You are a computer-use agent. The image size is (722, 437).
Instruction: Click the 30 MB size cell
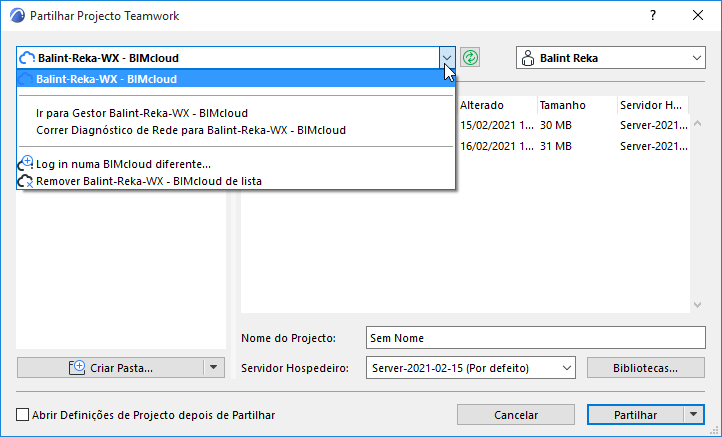(x=556, y=125)
